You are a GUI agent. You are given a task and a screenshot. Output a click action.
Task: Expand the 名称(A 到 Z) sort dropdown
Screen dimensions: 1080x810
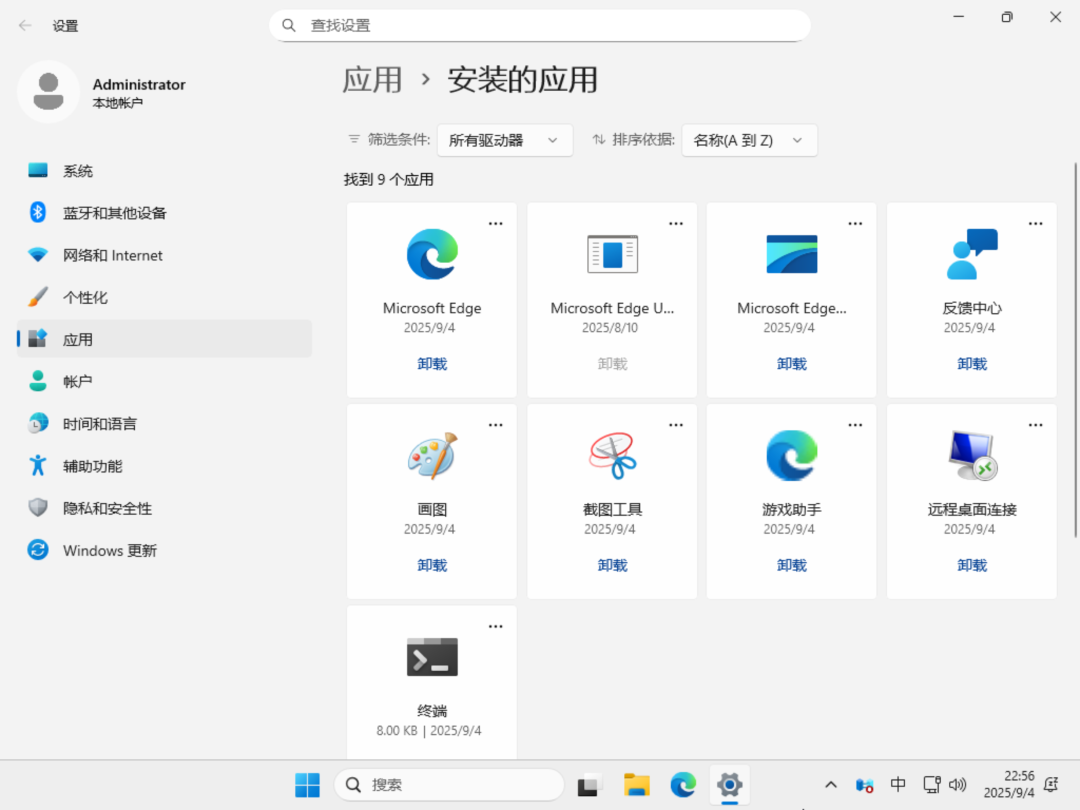749,140
